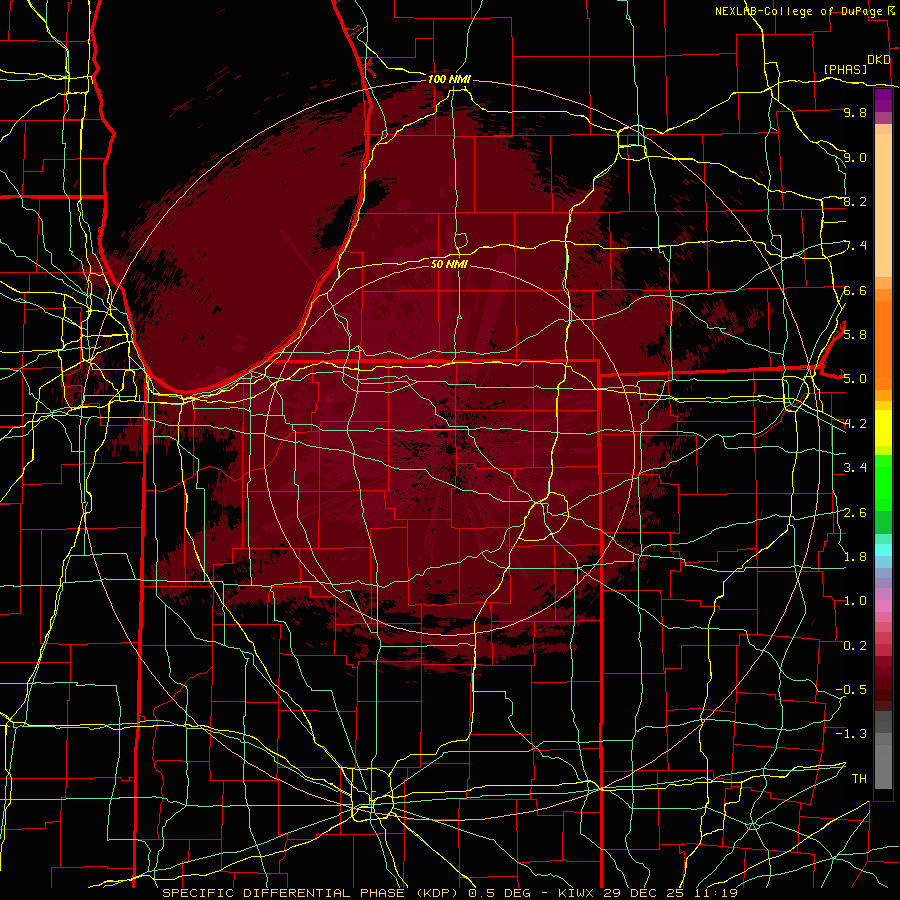Click the 2.6 value on the scale
This screenshot has height=900, width=900.
pyautogui.click(x=855, y=512)
